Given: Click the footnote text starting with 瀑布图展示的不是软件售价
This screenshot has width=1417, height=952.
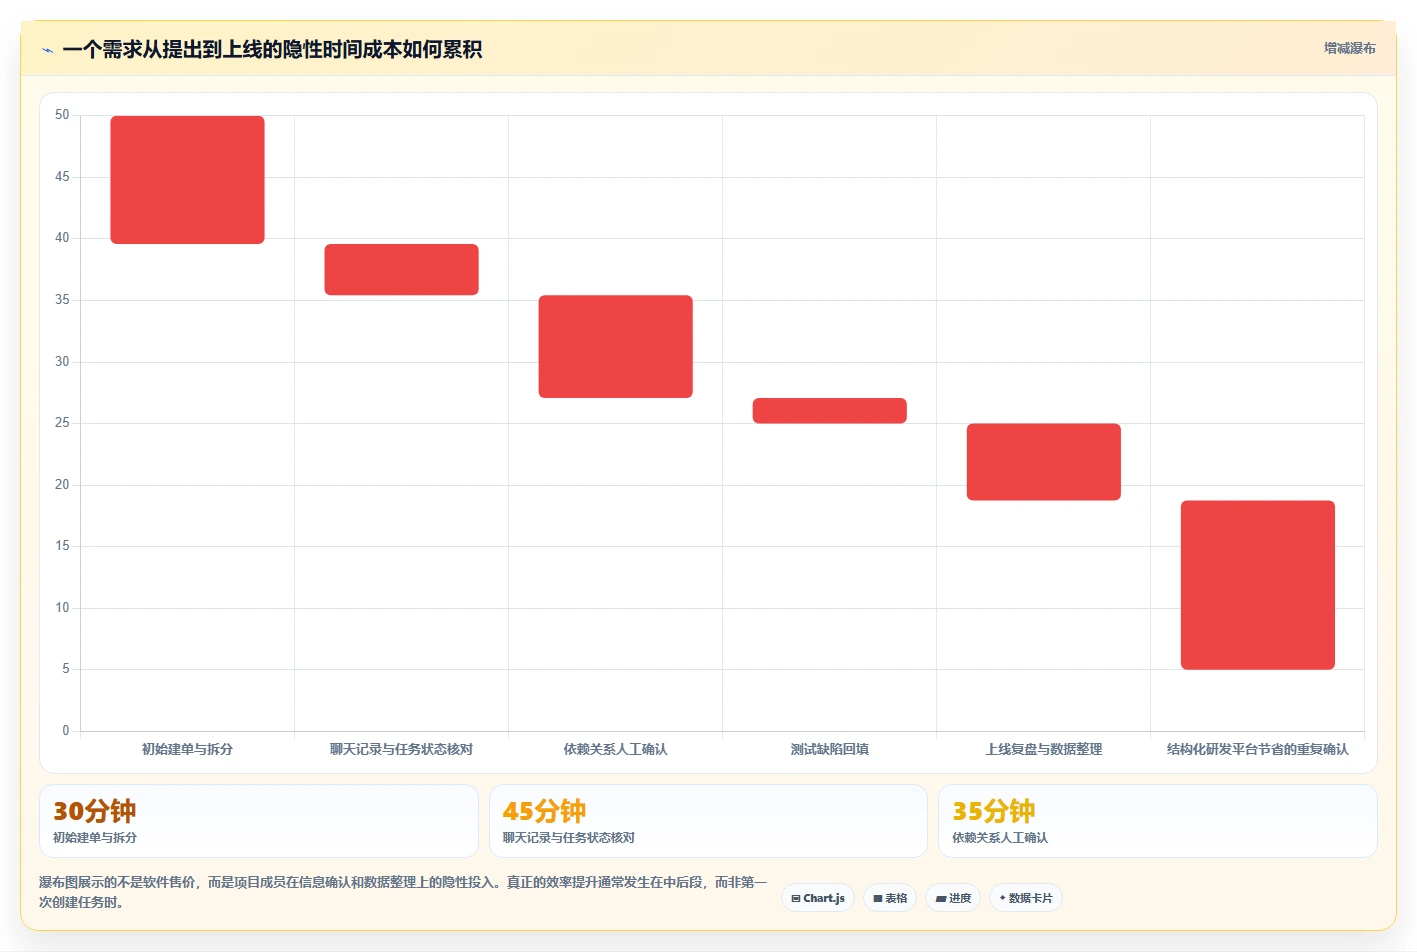Looking at the screenshot, I should [x=403, y=892].
